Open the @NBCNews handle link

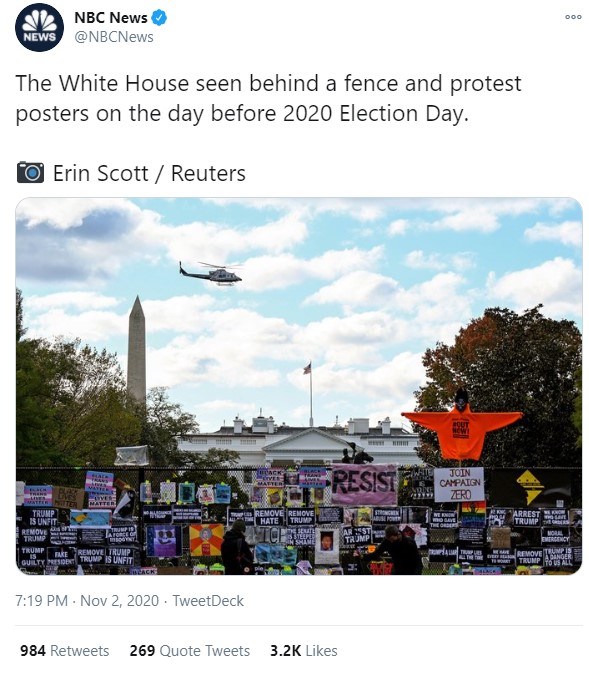(114, 37)
